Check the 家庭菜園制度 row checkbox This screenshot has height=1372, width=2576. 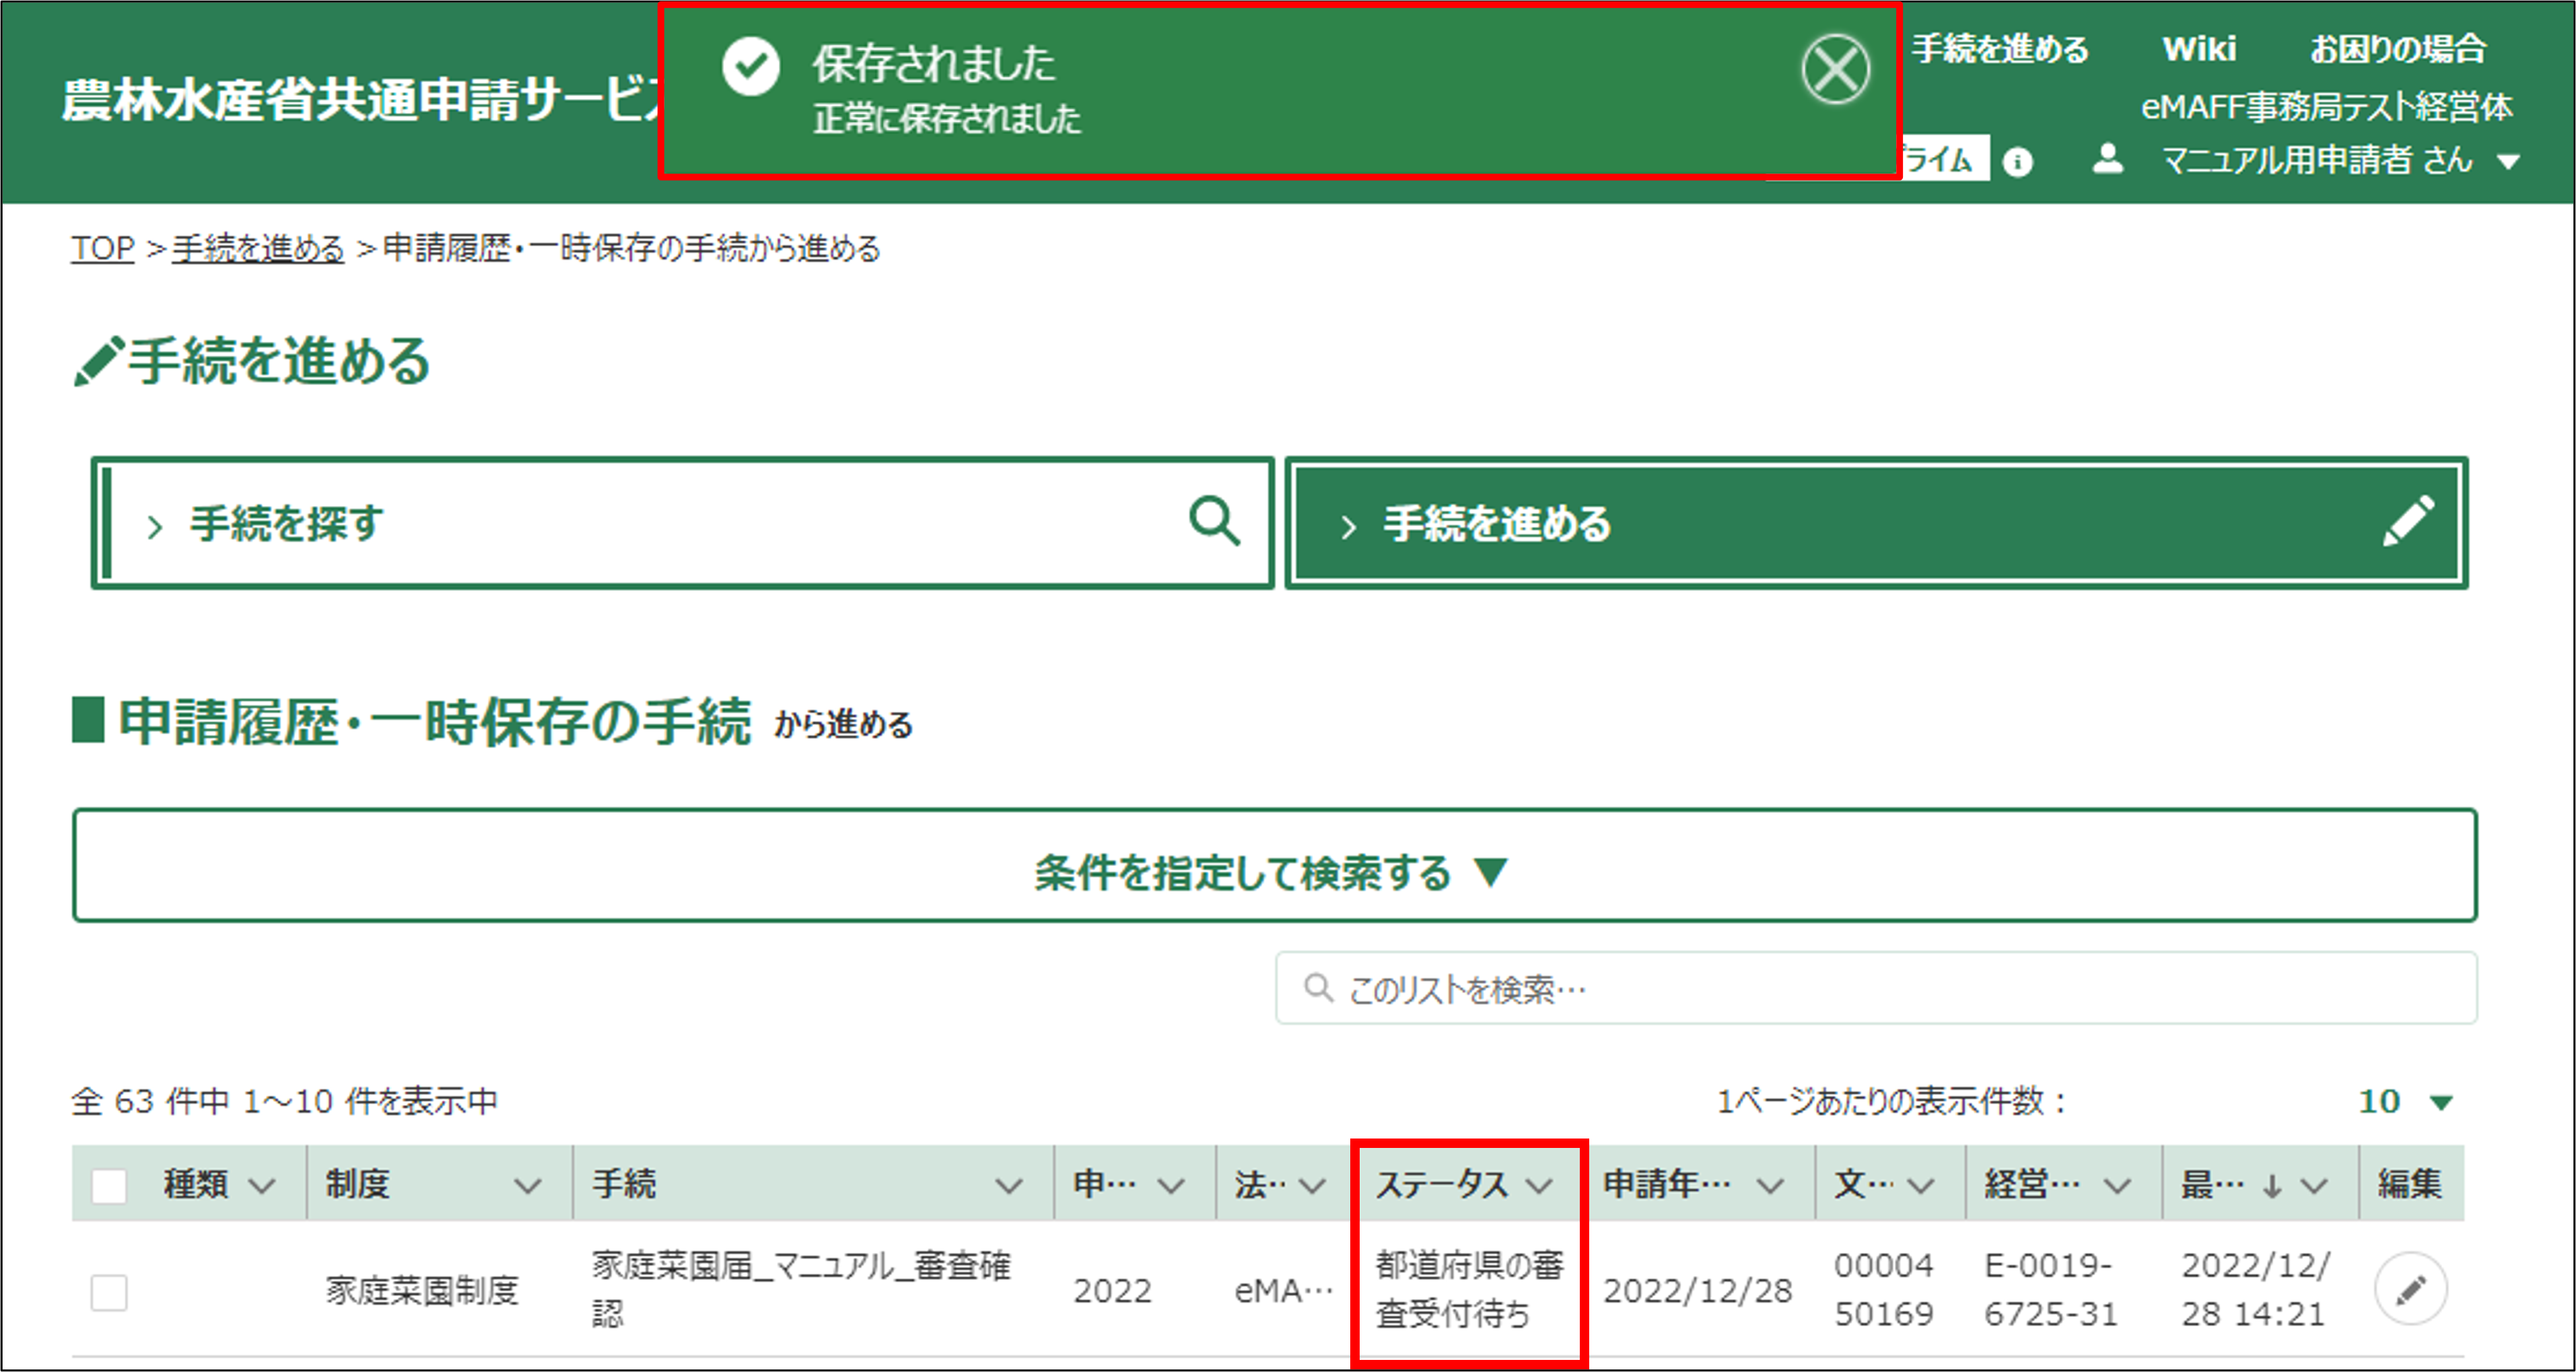(x=109, y=1292)
